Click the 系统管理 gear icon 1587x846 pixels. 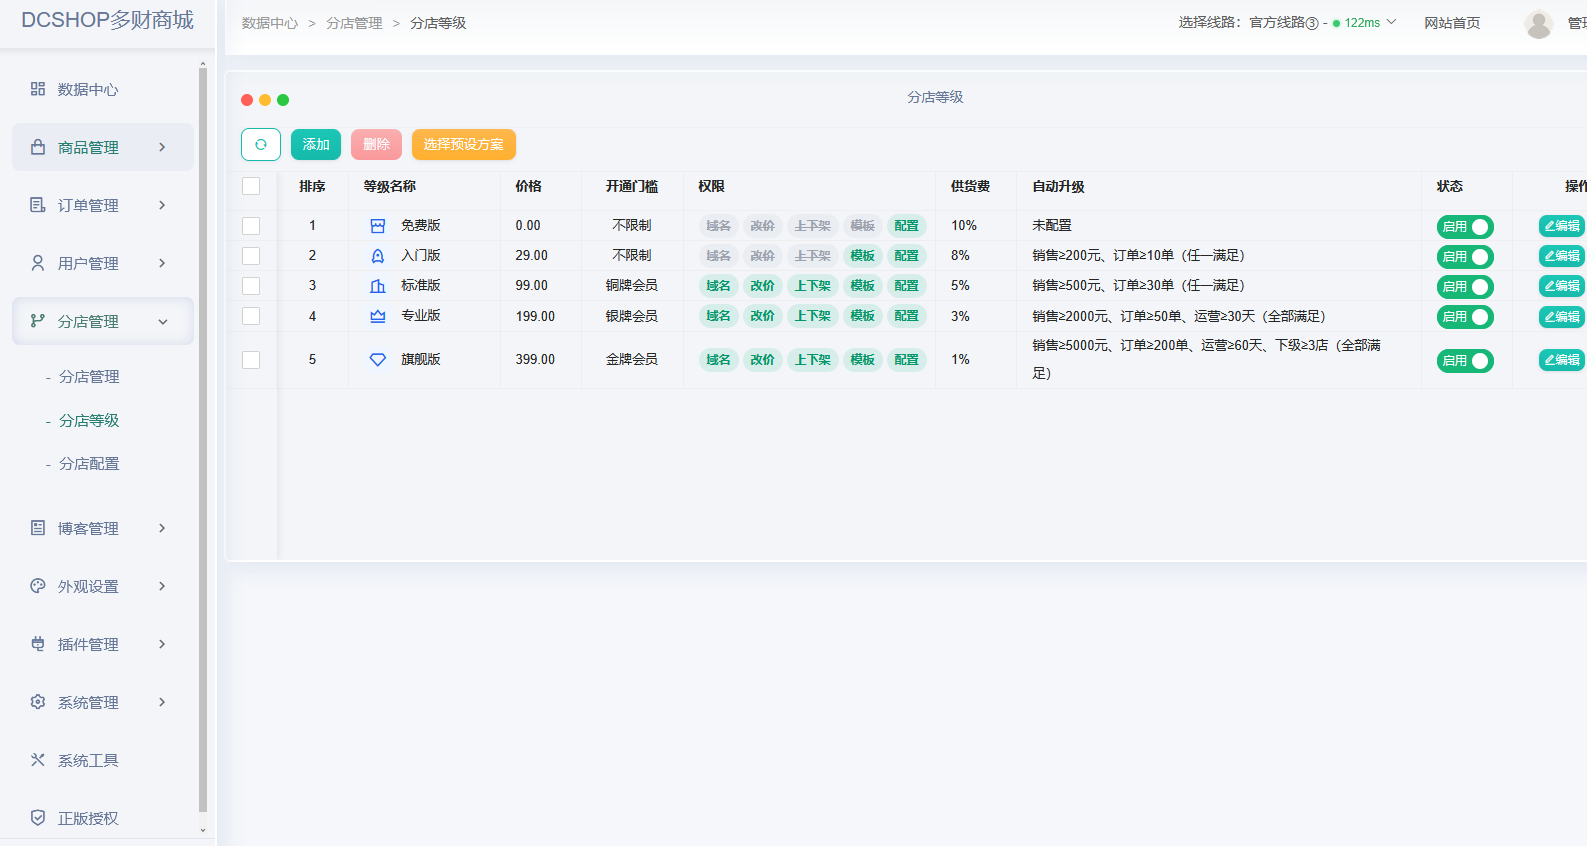(x=38, y=702)
